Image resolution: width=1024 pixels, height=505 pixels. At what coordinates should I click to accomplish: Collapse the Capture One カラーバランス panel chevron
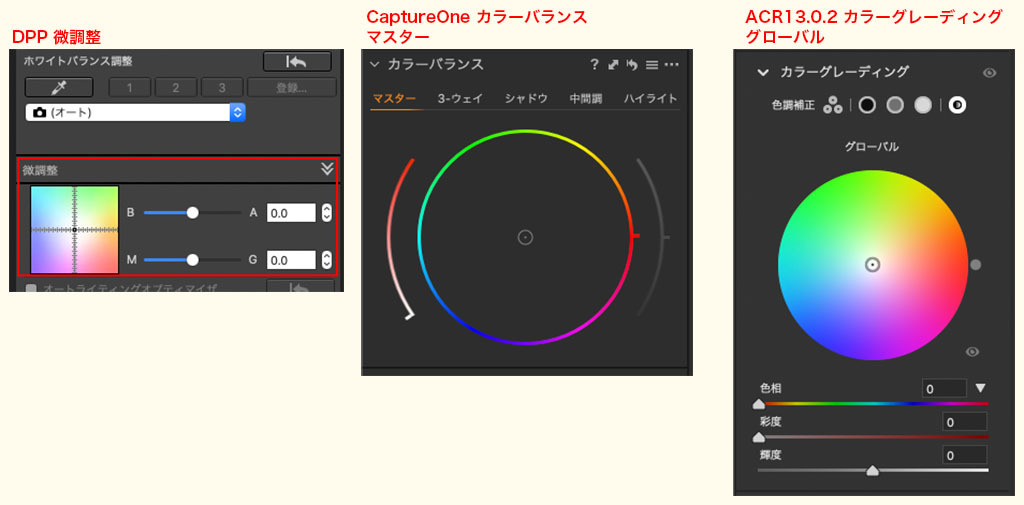click(374, 64)
